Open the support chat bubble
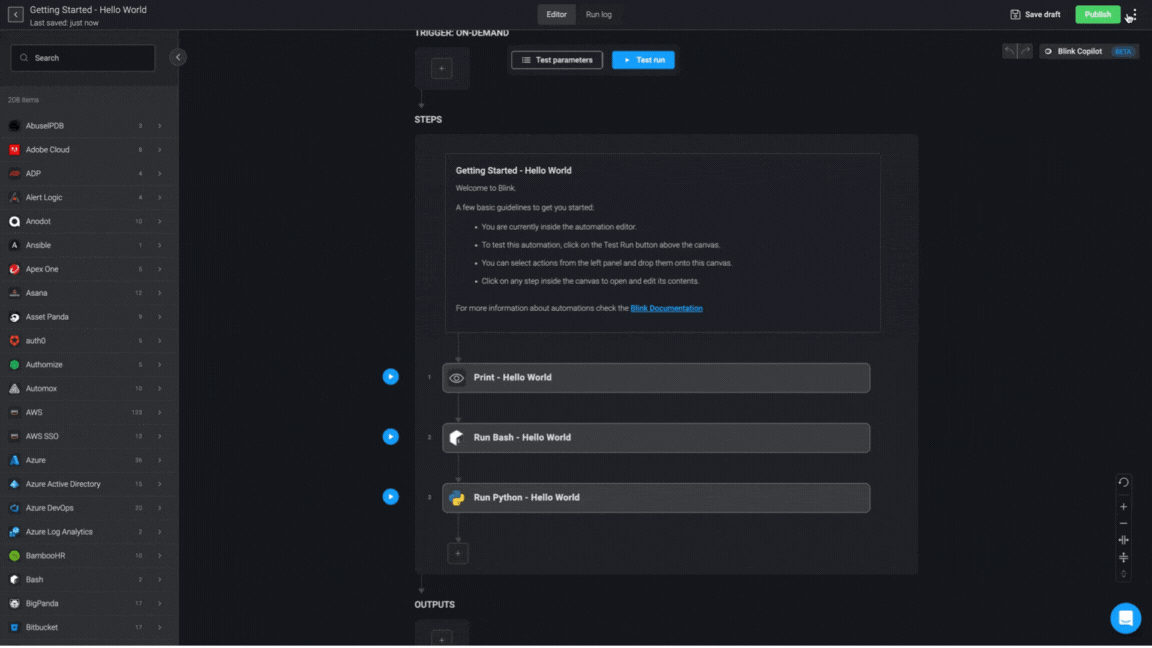 coord(1126,618)
